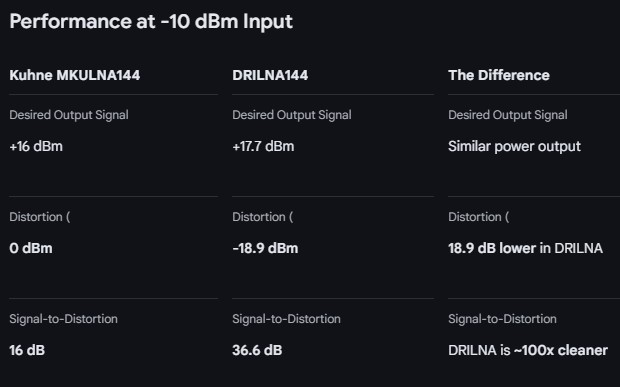620x387 pixels.
Task: Click the 36.6 dB signal-to-distortion value
Action: tap(257, 350)
